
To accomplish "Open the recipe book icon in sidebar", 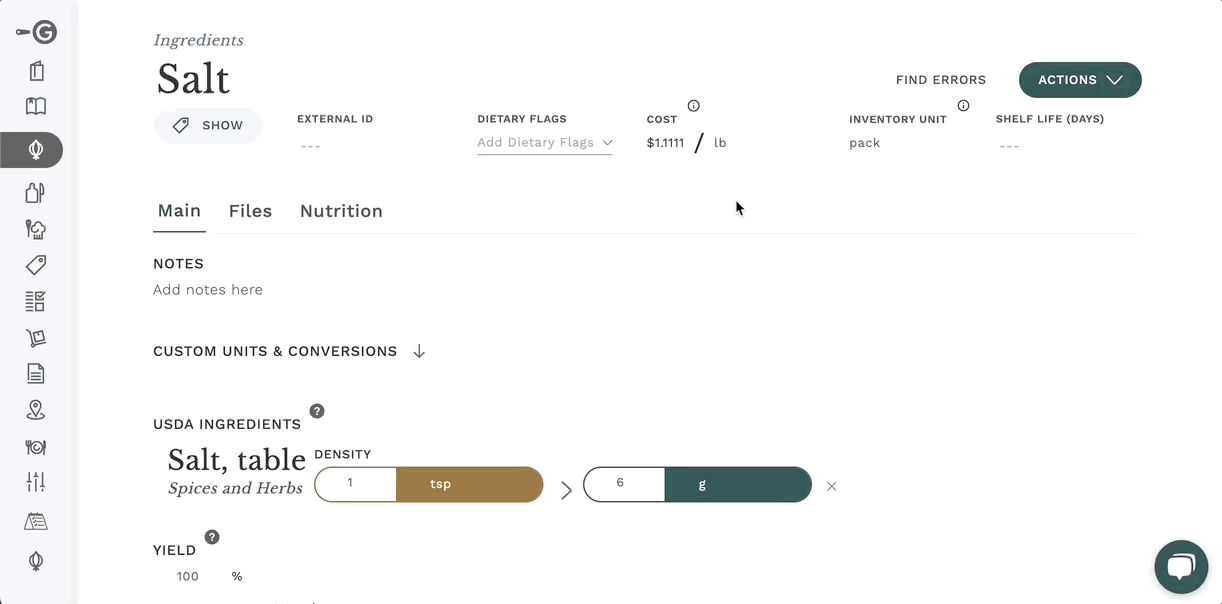I will pyautogui.click(x=36, y=107).
